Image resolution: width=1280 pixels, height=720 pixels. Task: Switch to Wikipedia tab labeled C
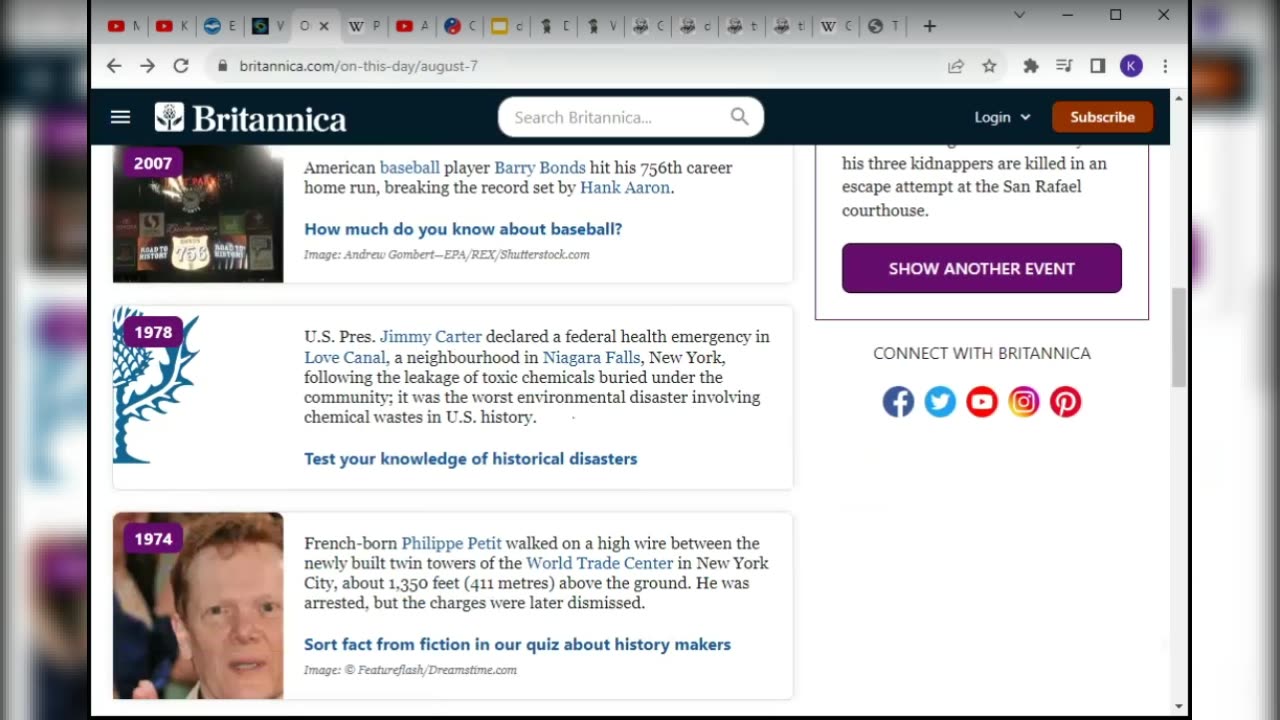(836, 26)
